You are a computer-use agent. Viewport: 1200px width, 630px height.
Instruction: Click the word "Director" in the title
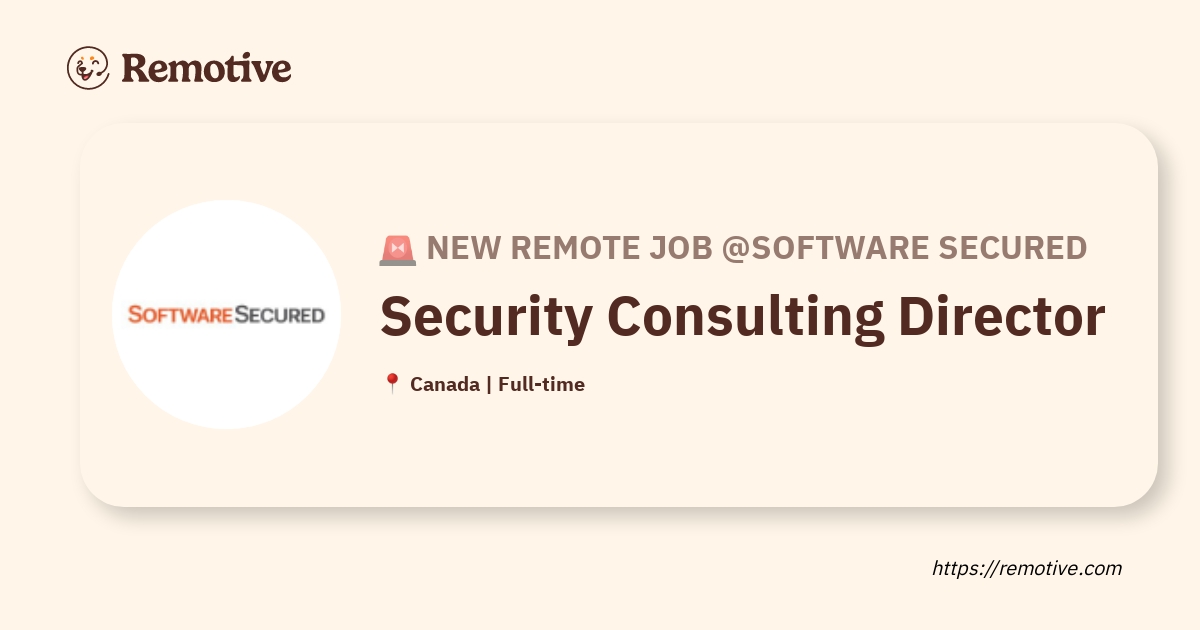(x=1001, y=317)
